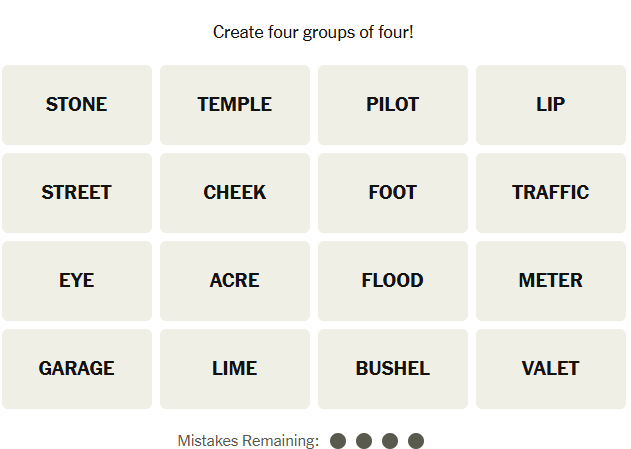Select the BUSHEL tile

pos(393,369)
